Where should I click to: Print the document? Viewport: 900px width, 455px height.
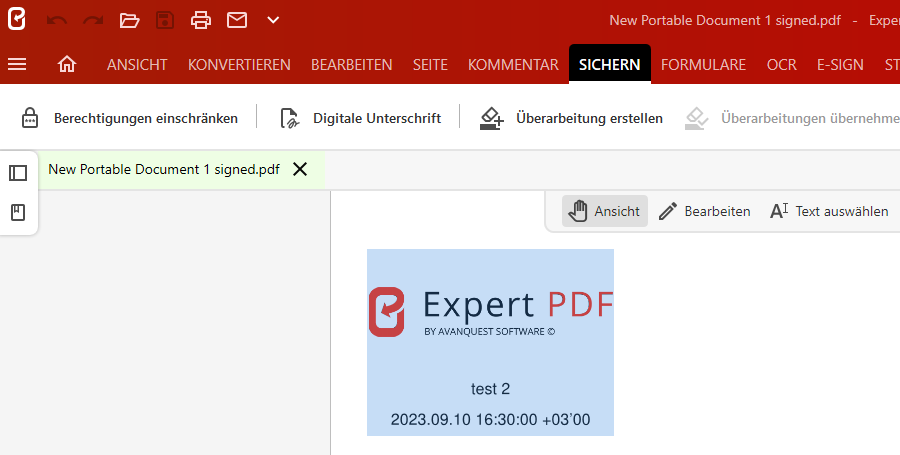pos(201,20)
